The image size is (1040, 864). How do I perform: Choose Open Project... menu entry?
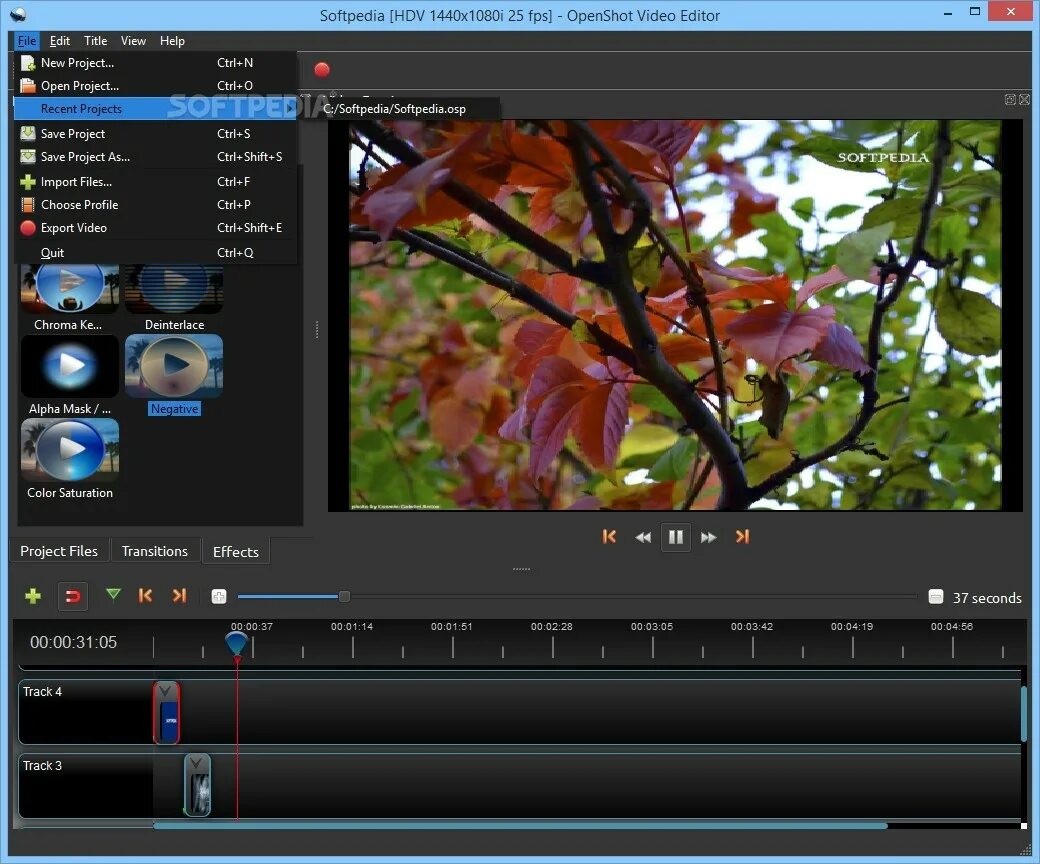(155, 86)
